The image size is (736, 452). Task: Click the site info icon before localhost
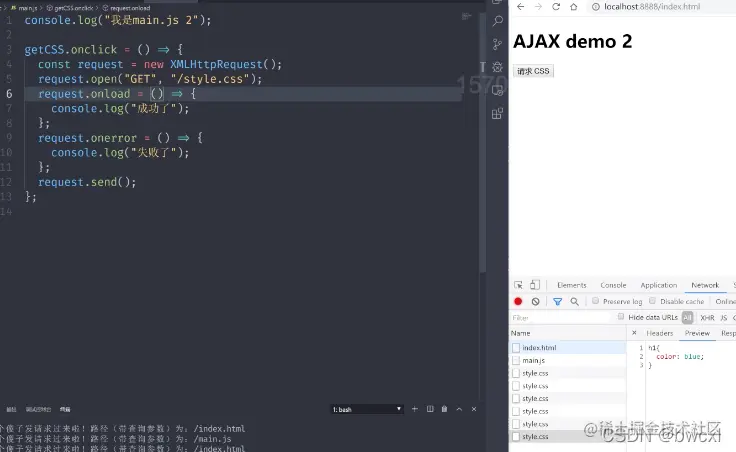(x=596, y=7)
